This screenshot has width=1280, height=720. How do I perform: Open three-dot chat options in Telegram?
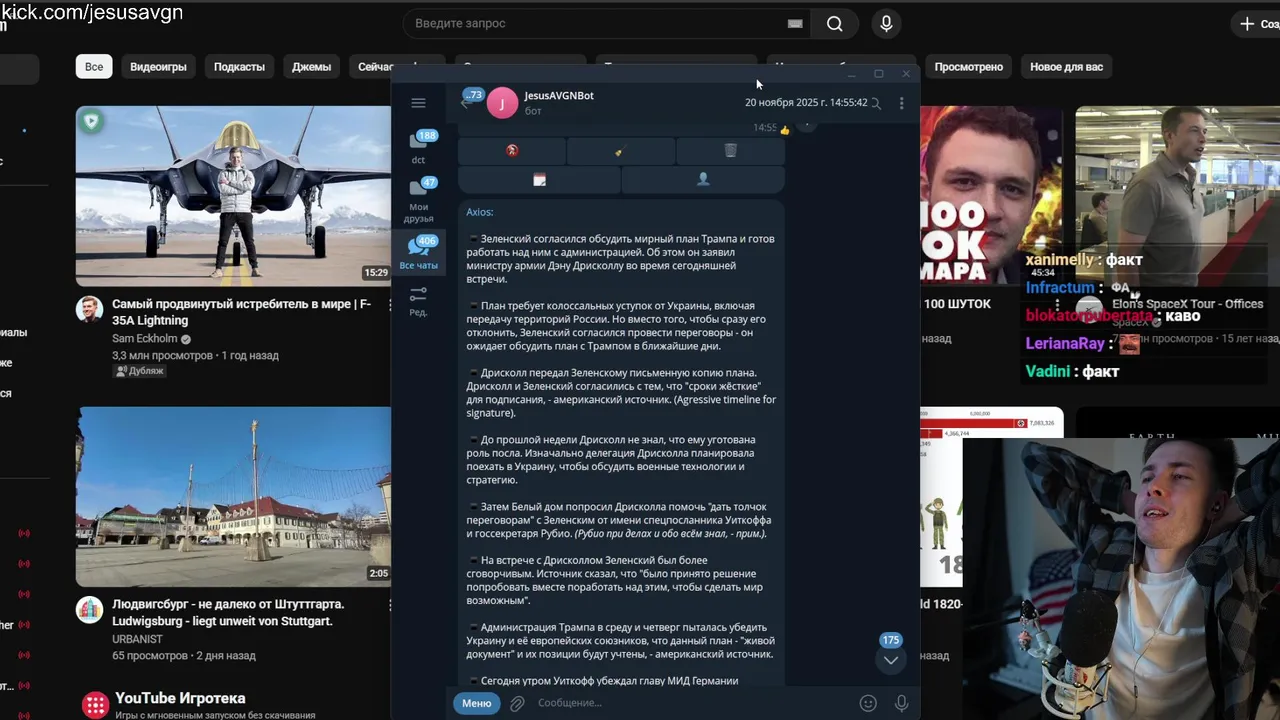(x=901, y=103)
